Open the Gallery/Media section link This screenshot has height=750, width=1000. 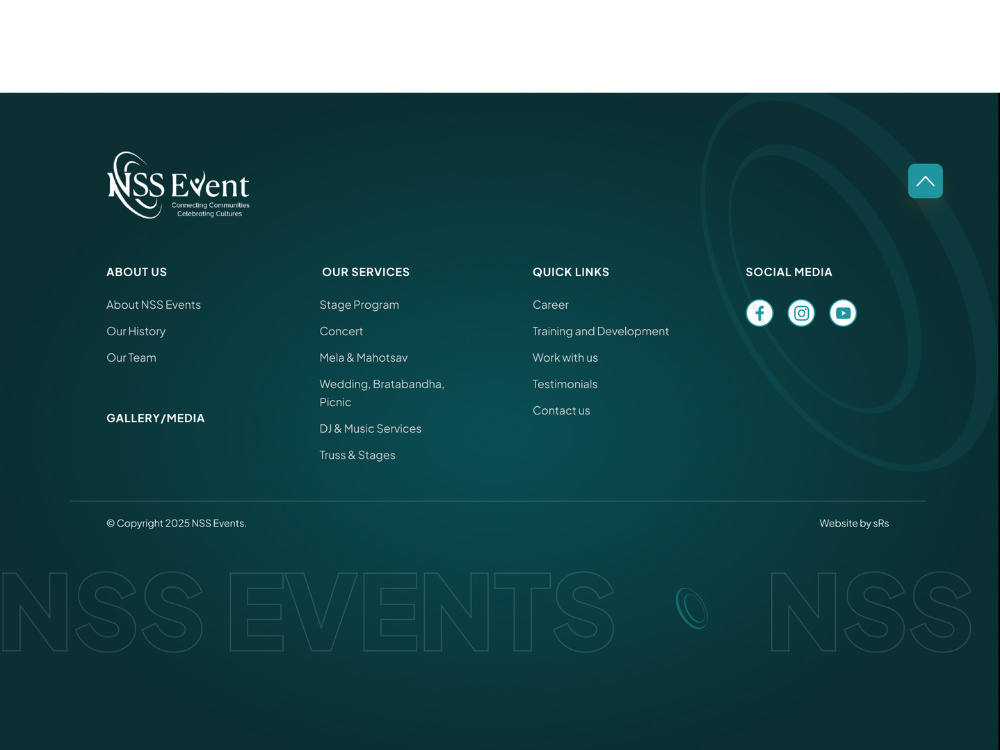coord(156,418)
